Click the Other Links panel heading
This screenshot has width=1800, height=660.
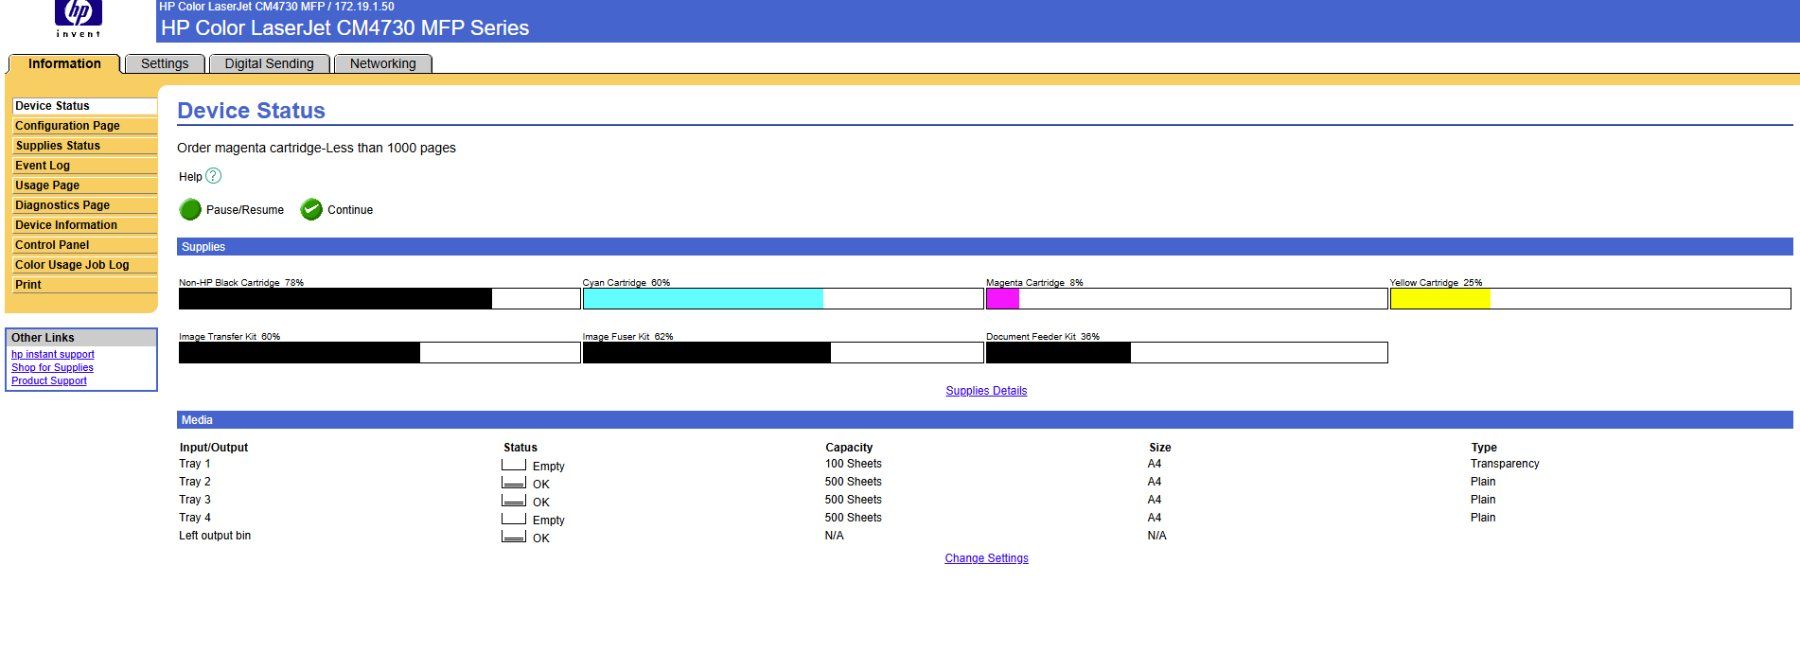click(81, 338)
